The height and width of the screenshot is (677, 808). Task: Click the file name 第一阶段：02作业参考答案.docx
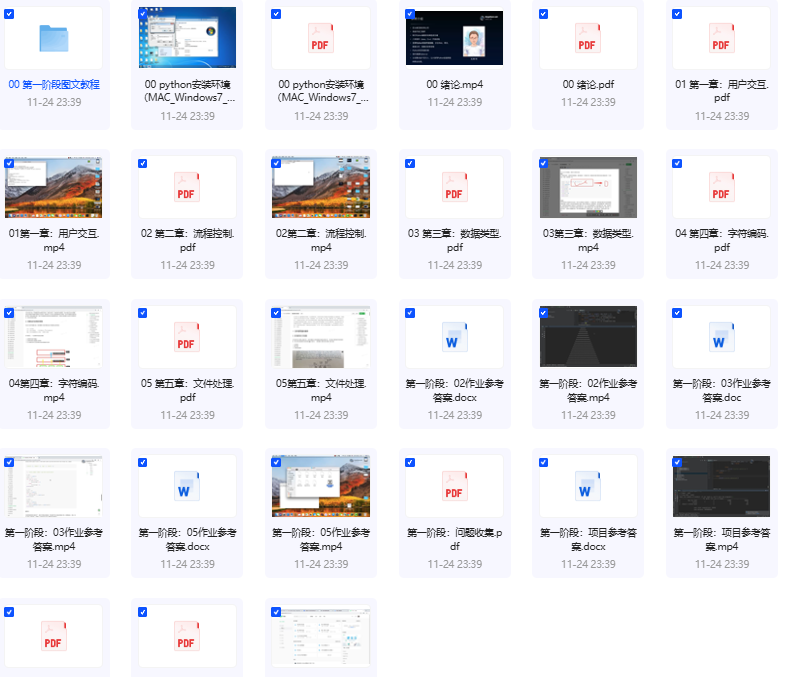pyautogui.click(x=454, y=390)
